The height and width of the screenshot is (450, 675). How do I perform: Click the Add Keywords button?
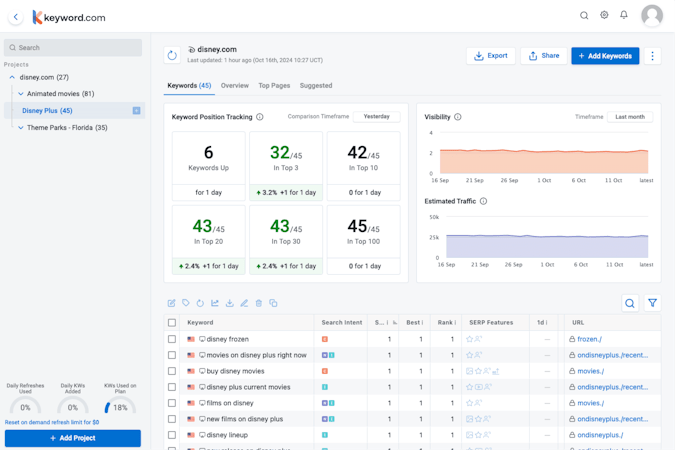click(605, 56)
